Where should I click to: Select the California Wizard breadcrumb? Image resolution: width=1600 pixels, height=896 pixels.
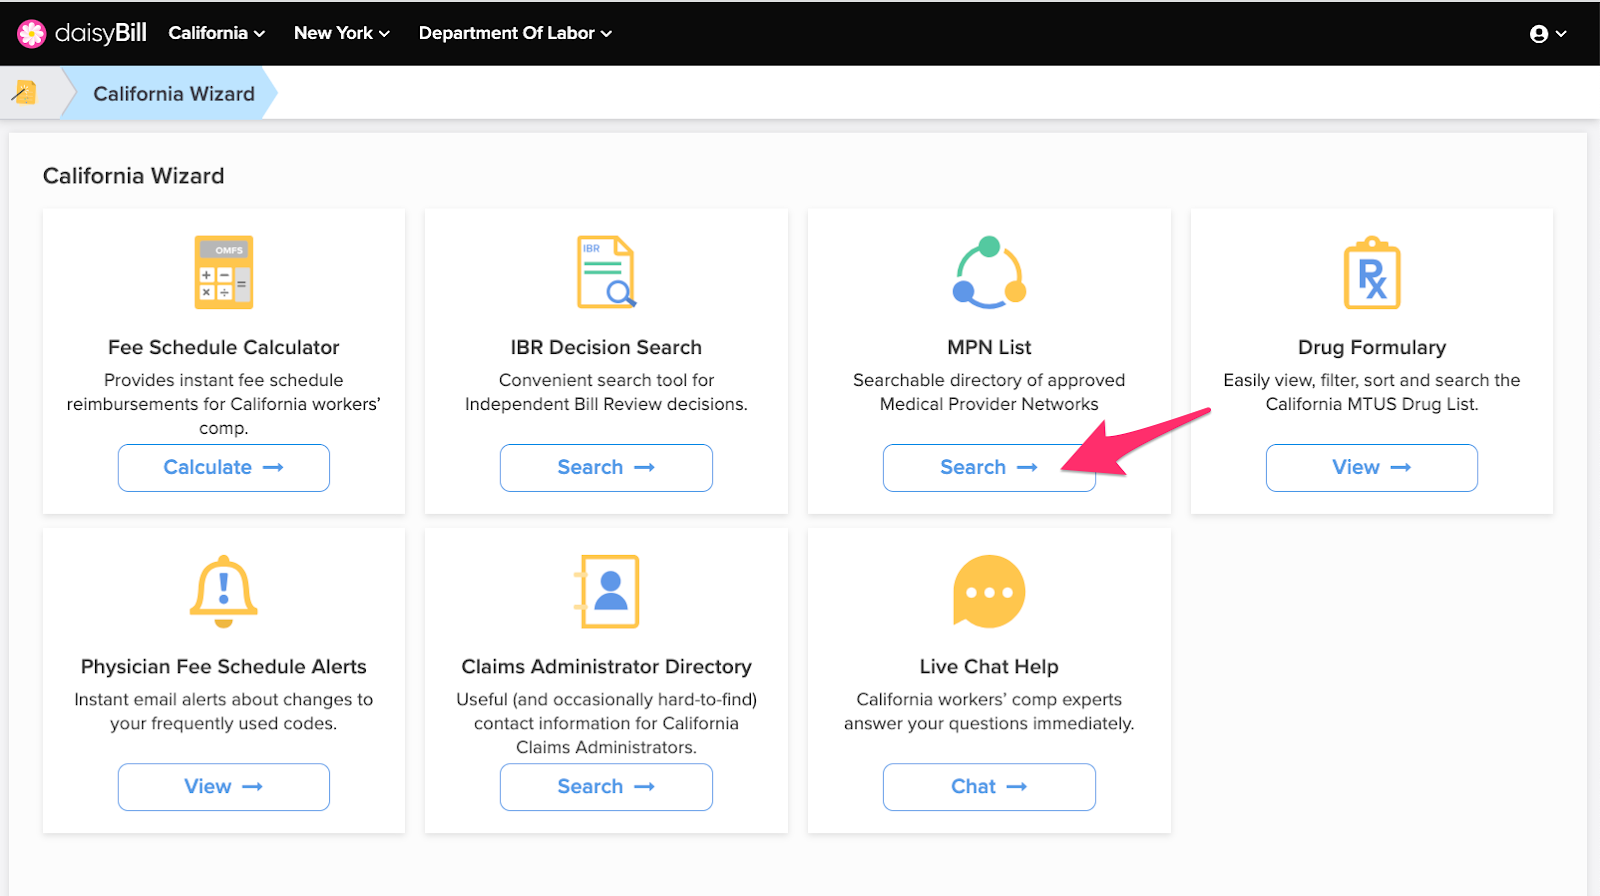[174, 94]
